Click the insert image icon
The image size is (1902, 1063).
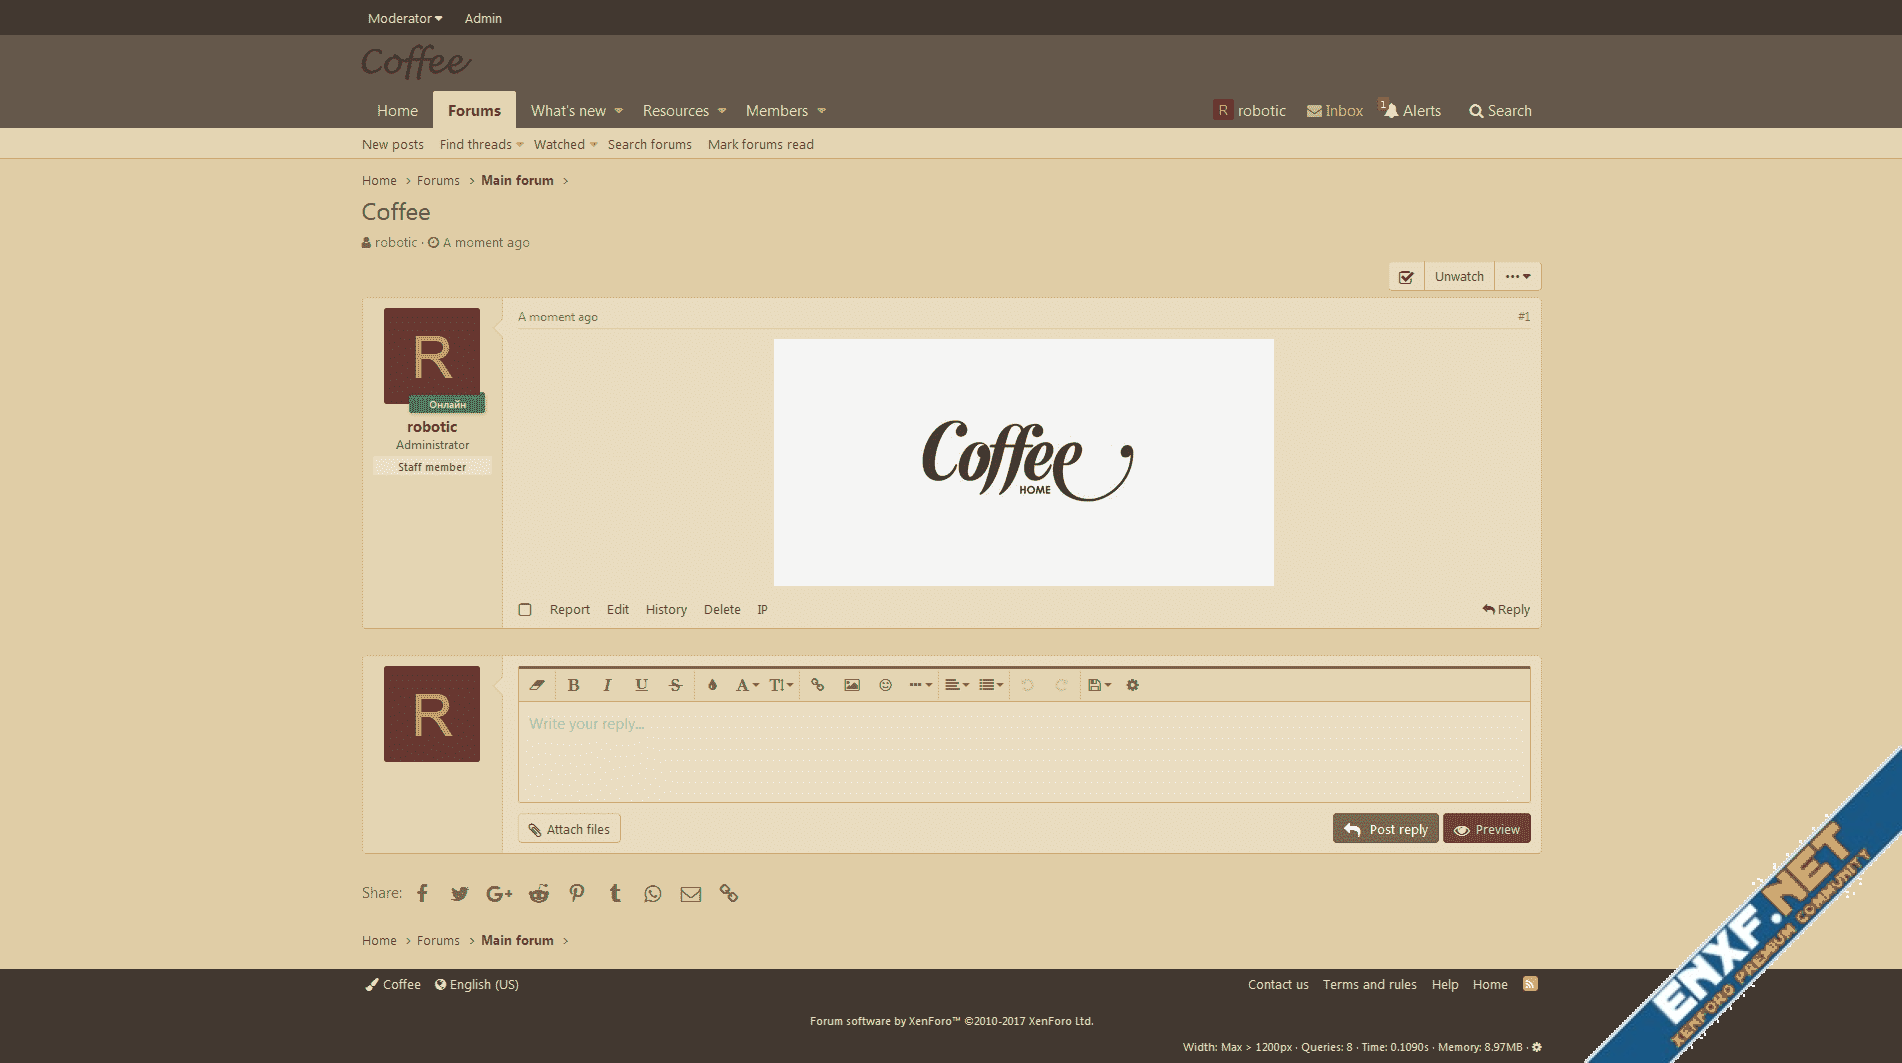pyautogui.click(x=851, y=685)
